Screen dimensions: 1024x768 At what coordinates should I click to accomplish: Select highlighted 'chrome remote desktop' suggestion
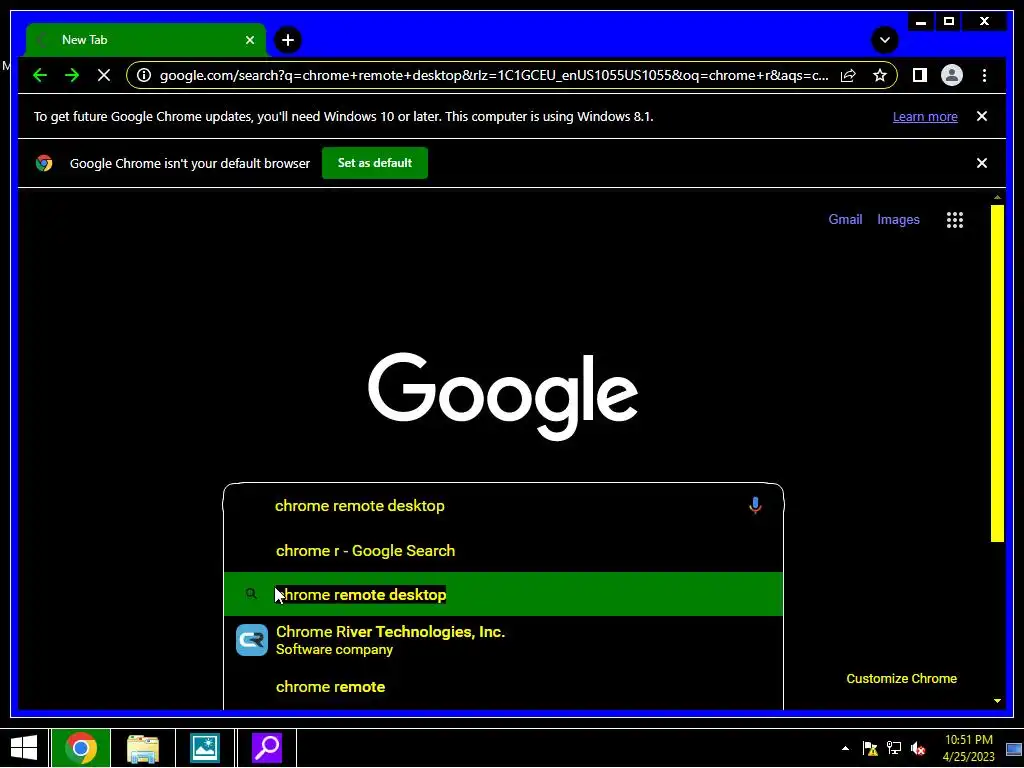coord(503,594)
